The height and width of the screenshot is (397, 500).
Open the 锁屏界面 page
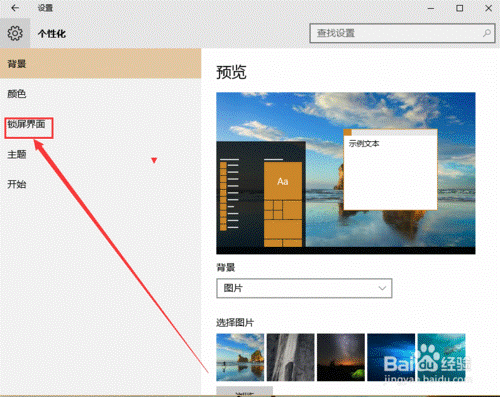click(26, 124)
